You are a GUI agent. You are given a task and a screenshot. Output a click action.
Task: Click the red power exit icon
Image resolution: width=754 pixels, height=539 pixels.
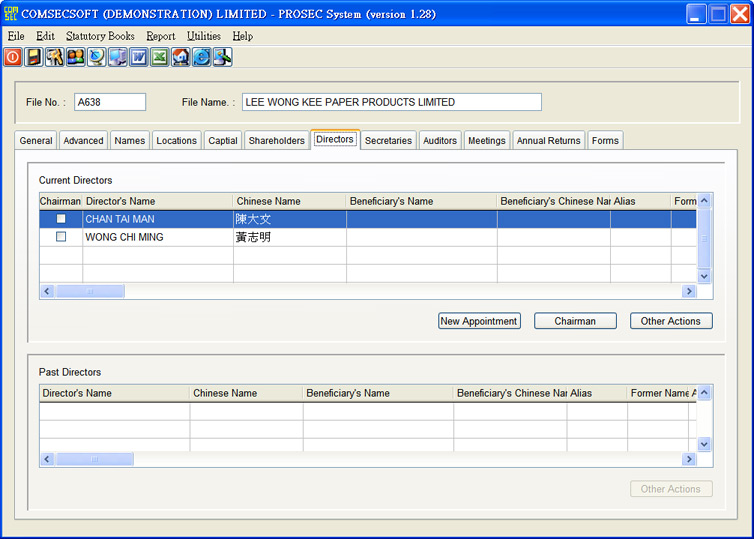pos(13,57)
